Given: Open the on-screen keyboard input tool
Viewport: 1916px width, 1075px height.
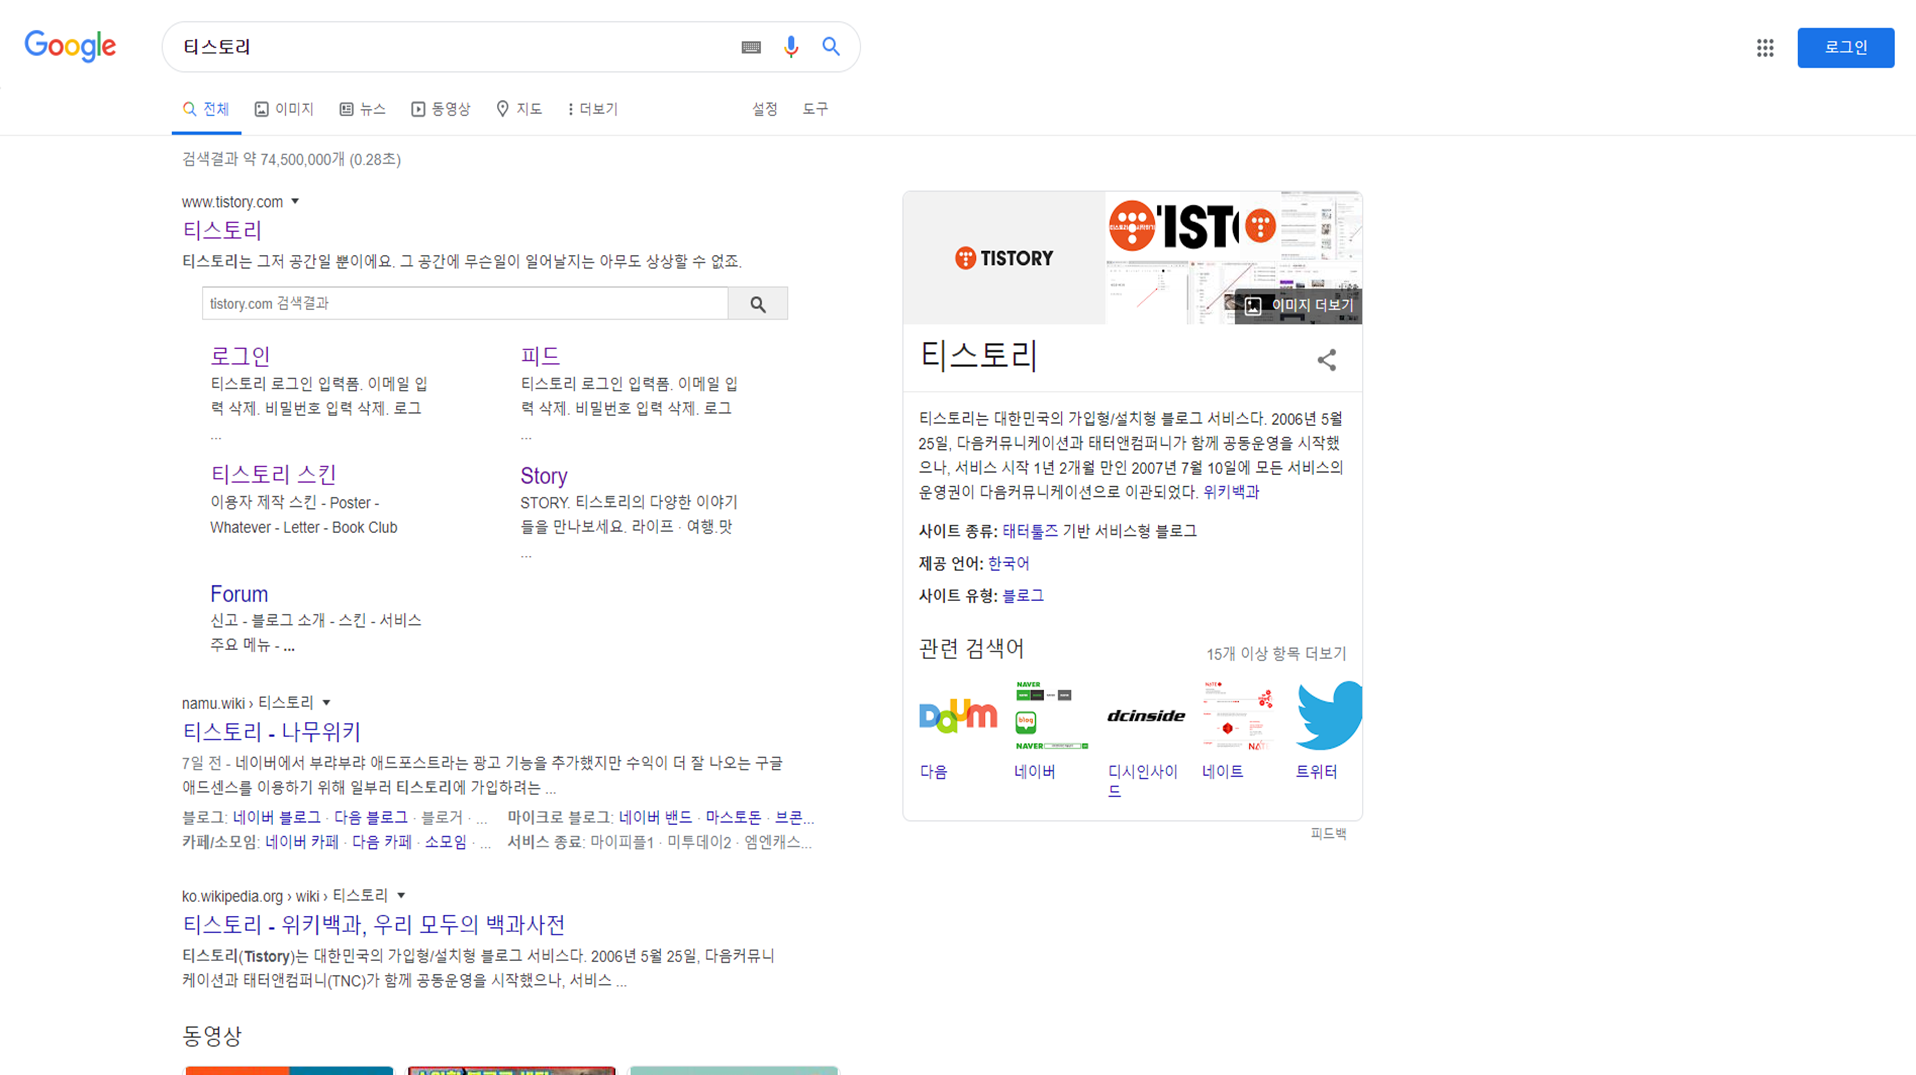Looking at the screenshot, I should 751,47.
